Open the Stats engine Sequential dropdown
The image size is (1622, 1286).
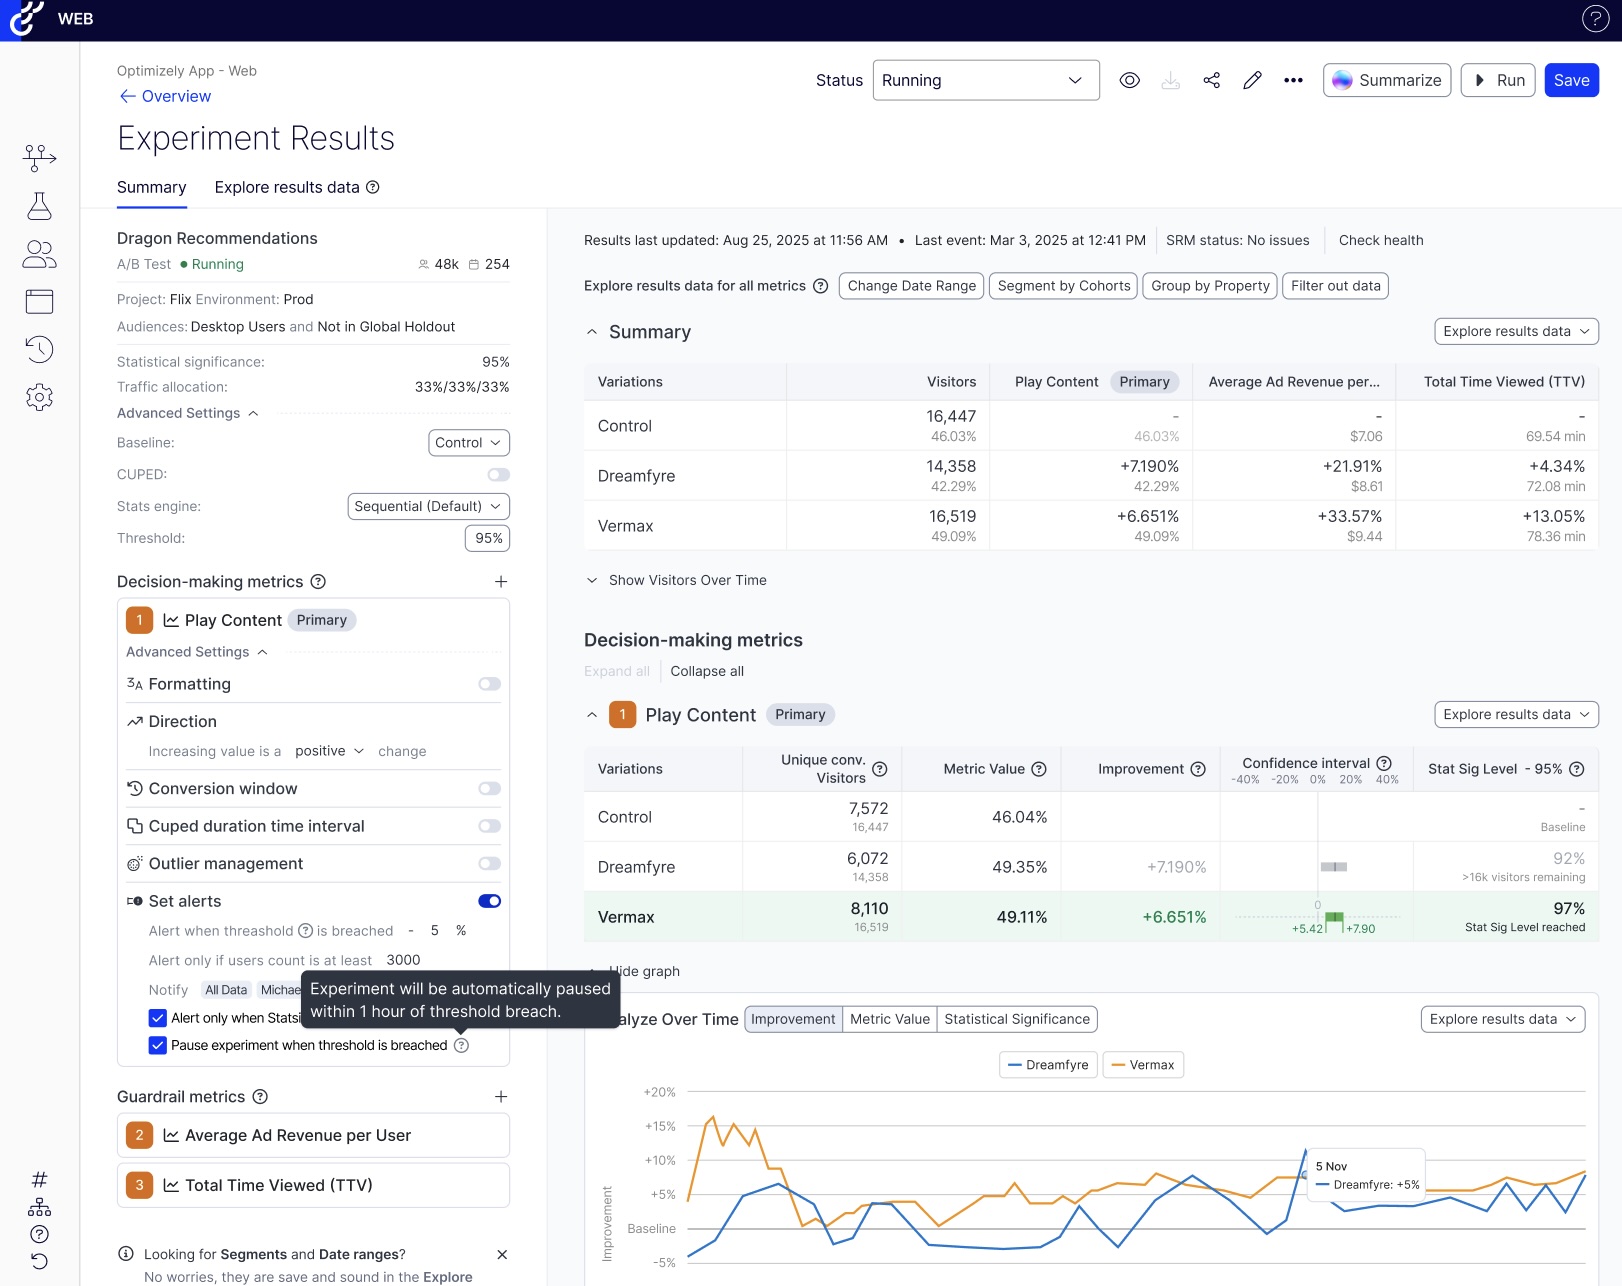[428, 507]
